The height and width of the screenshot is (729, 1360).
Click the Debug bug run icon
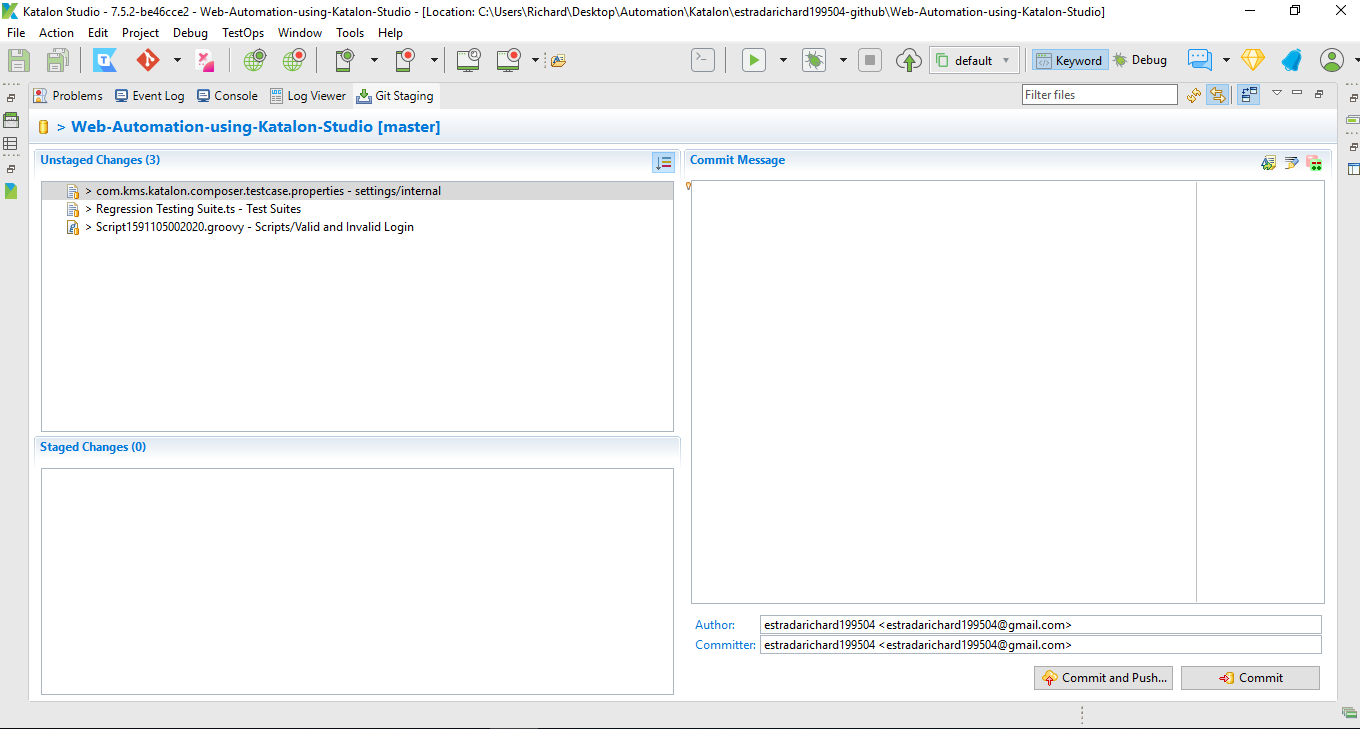(814, 60)
